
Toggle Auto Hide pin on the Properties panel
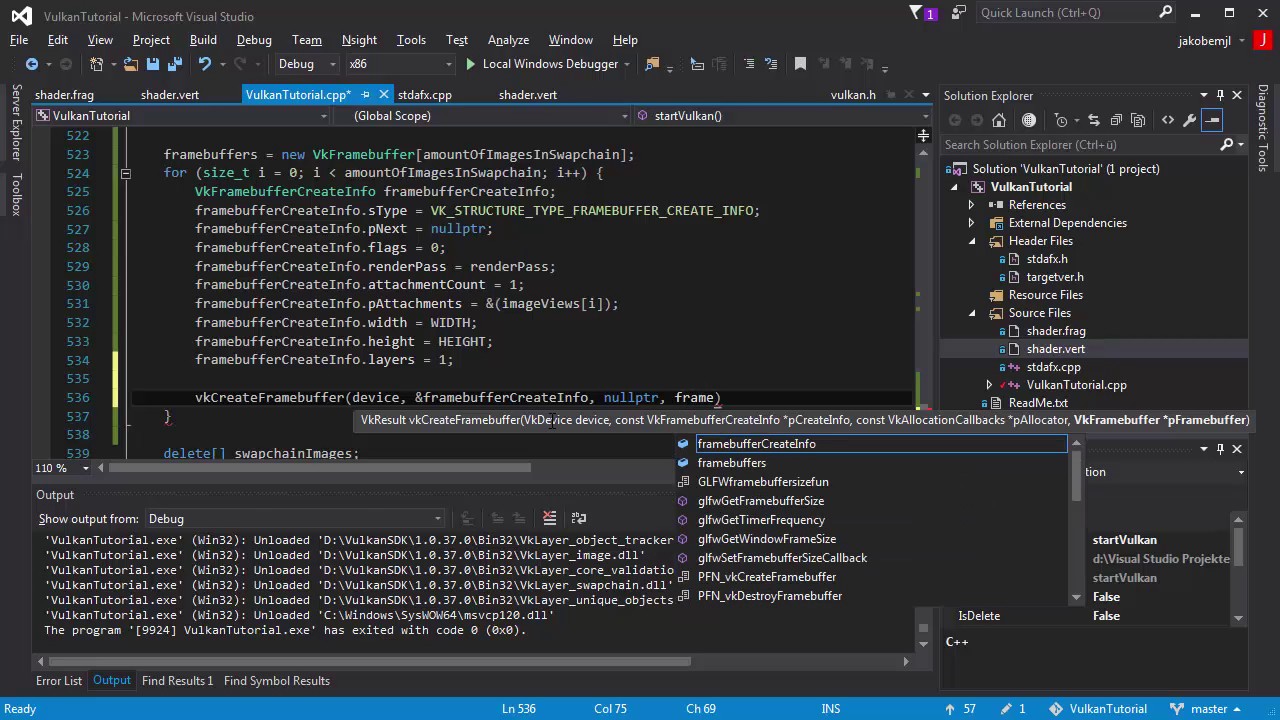(x=1221, y=449)
